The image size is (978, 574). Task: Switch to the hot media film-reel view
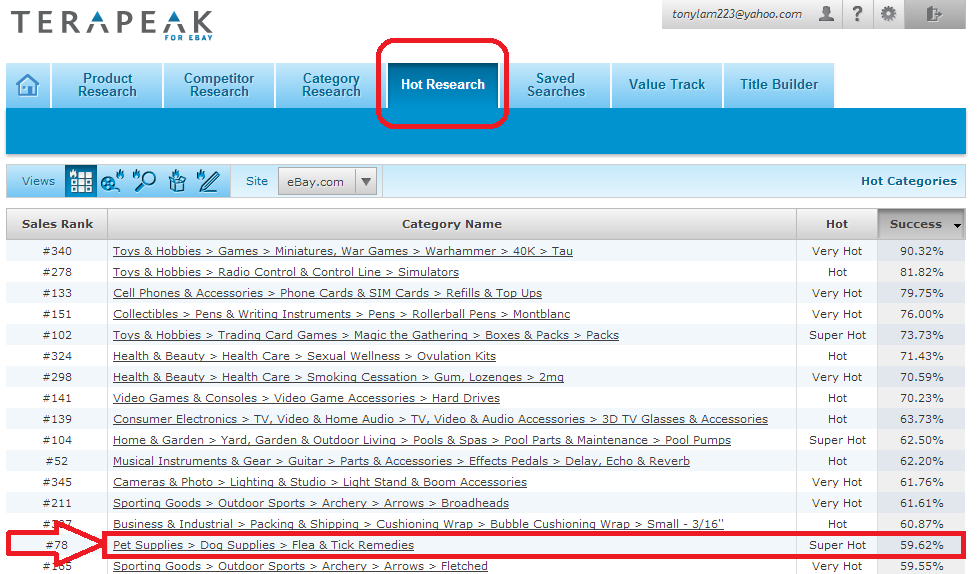pos(112,181)
